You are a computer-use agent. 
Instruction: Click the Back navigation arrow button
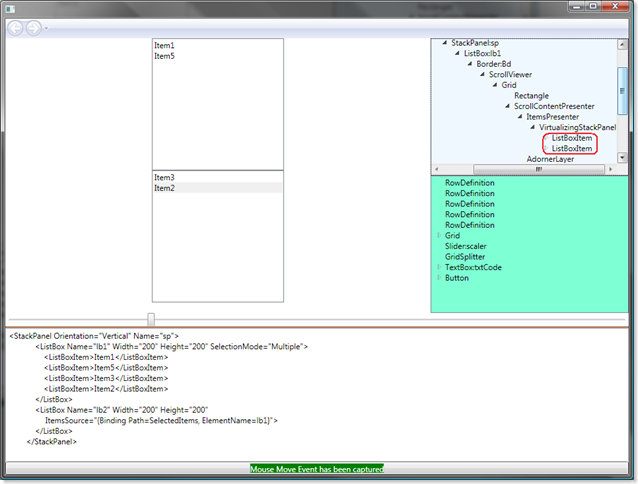15,28
